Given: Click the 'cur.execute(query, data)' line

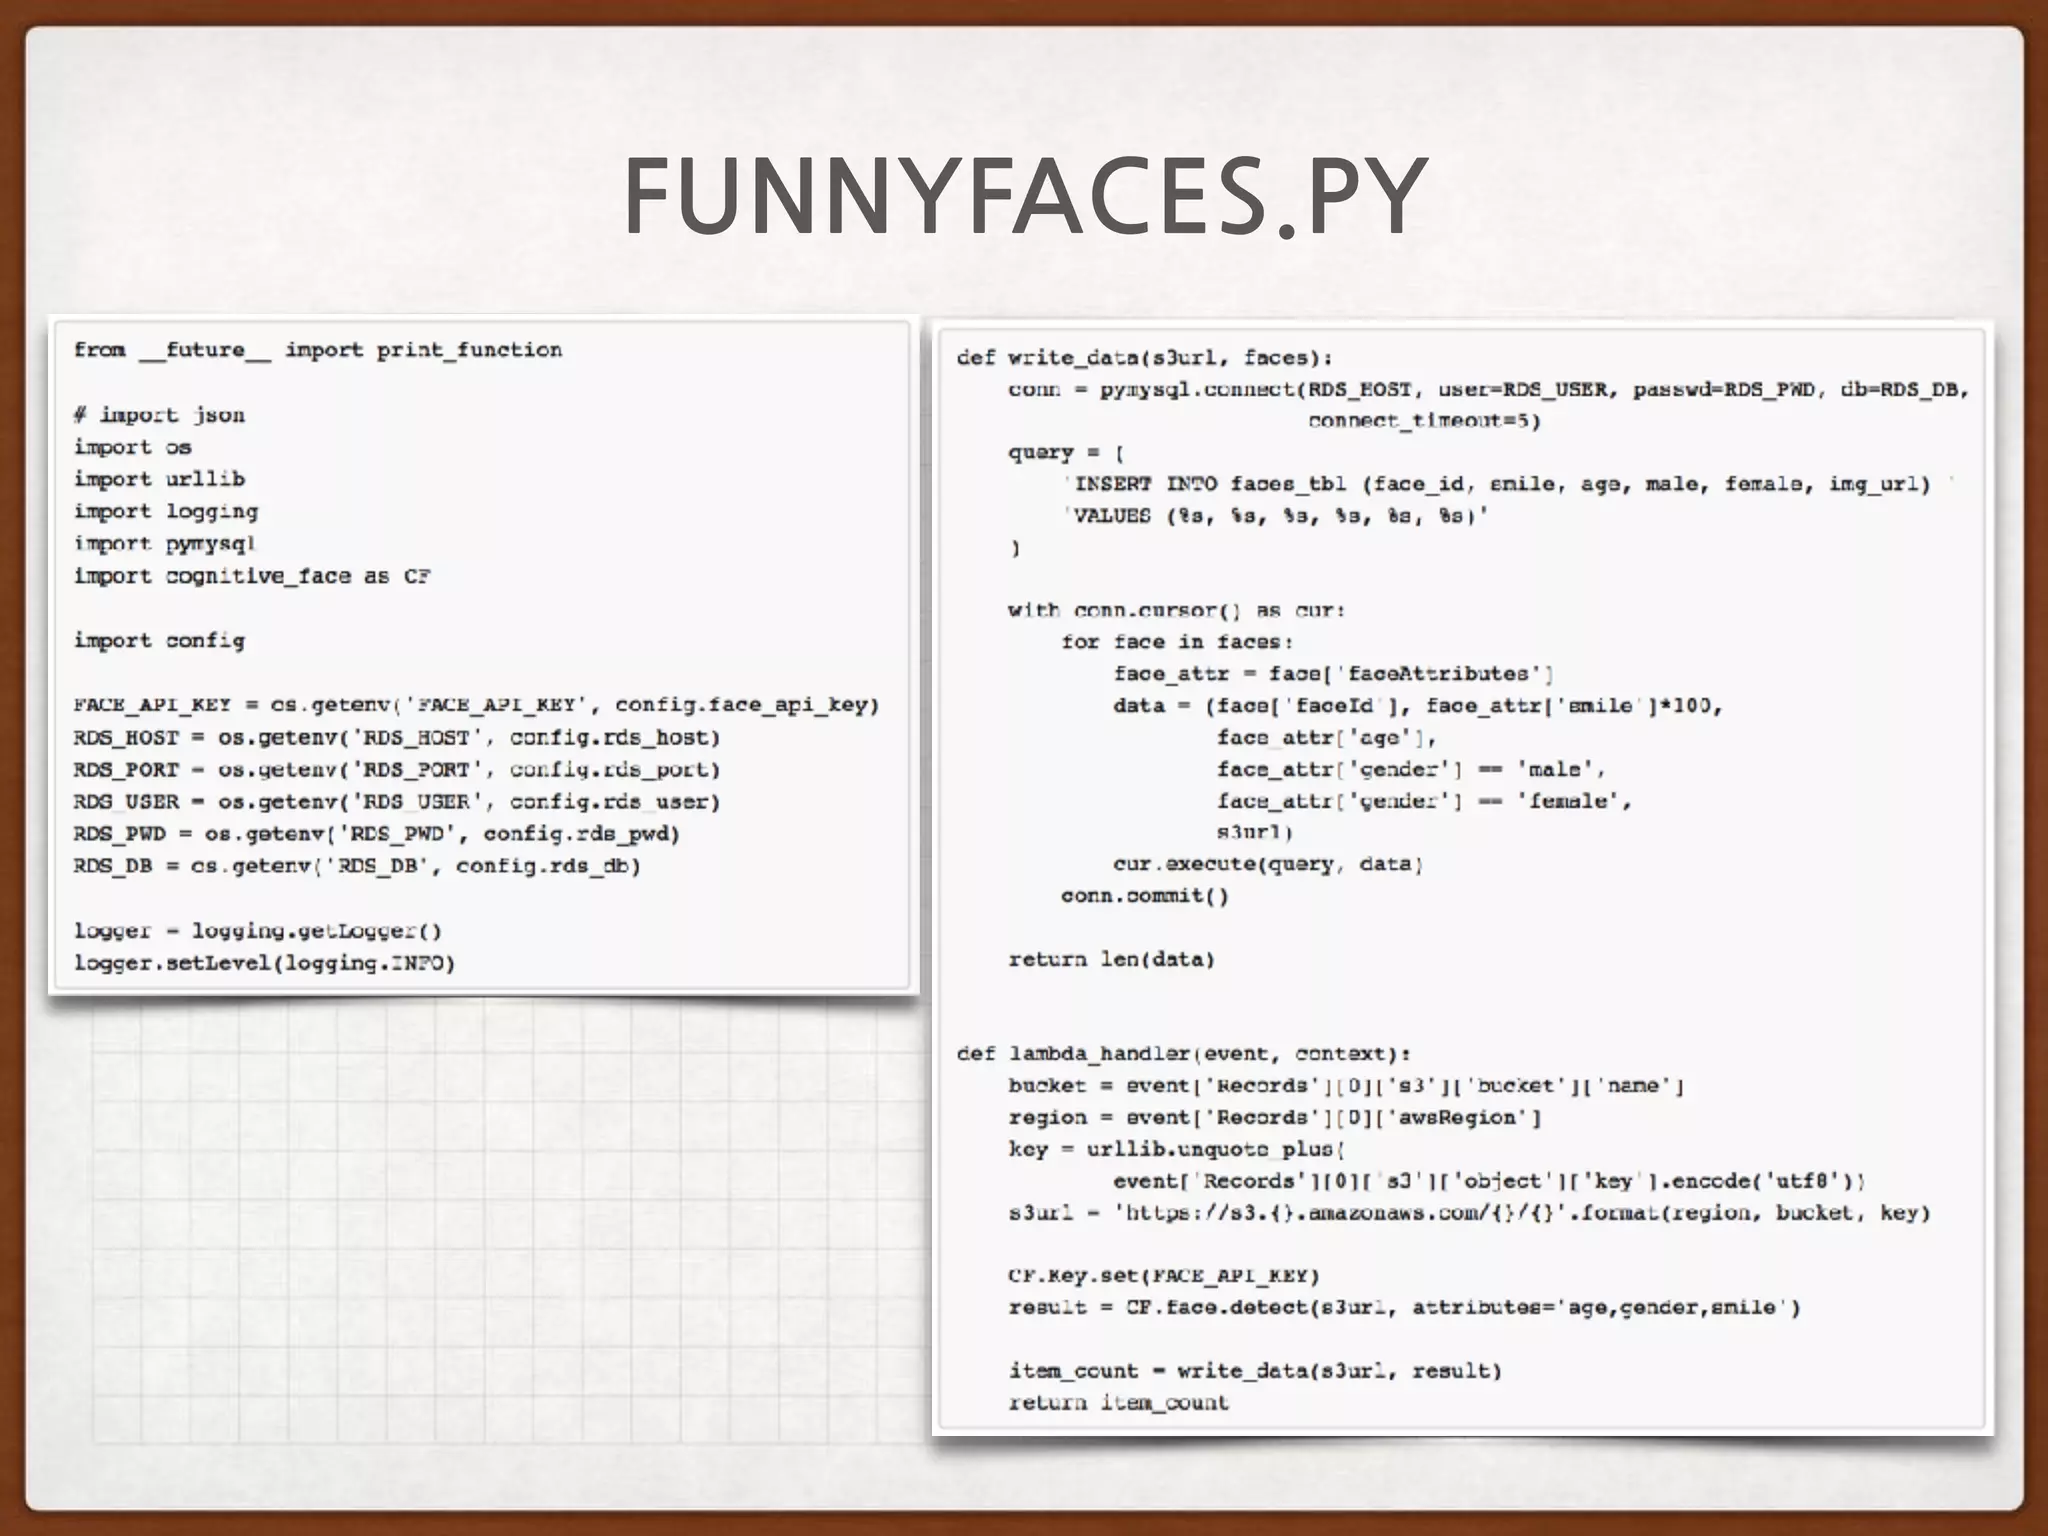Looking at the screenshot, I should click(x=1268, y=863).
